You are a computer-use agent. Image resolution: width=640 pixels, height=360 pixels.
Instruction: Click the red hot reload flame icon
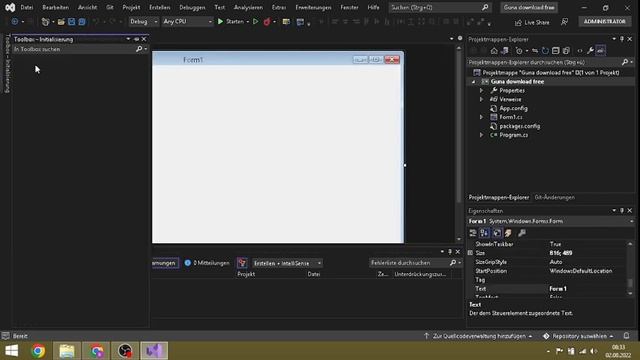click(267, 22)
